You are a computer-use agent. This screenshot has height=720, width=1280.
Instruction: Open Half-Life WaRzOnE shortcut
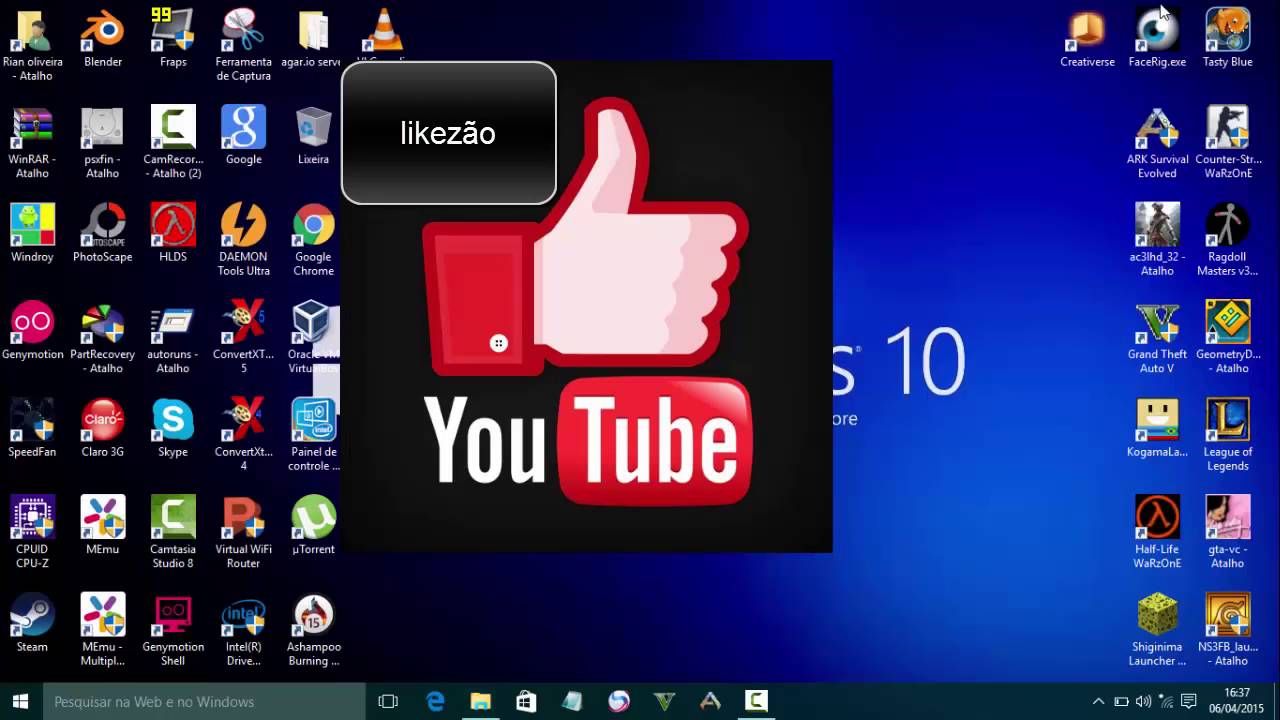coord(1157,532)
